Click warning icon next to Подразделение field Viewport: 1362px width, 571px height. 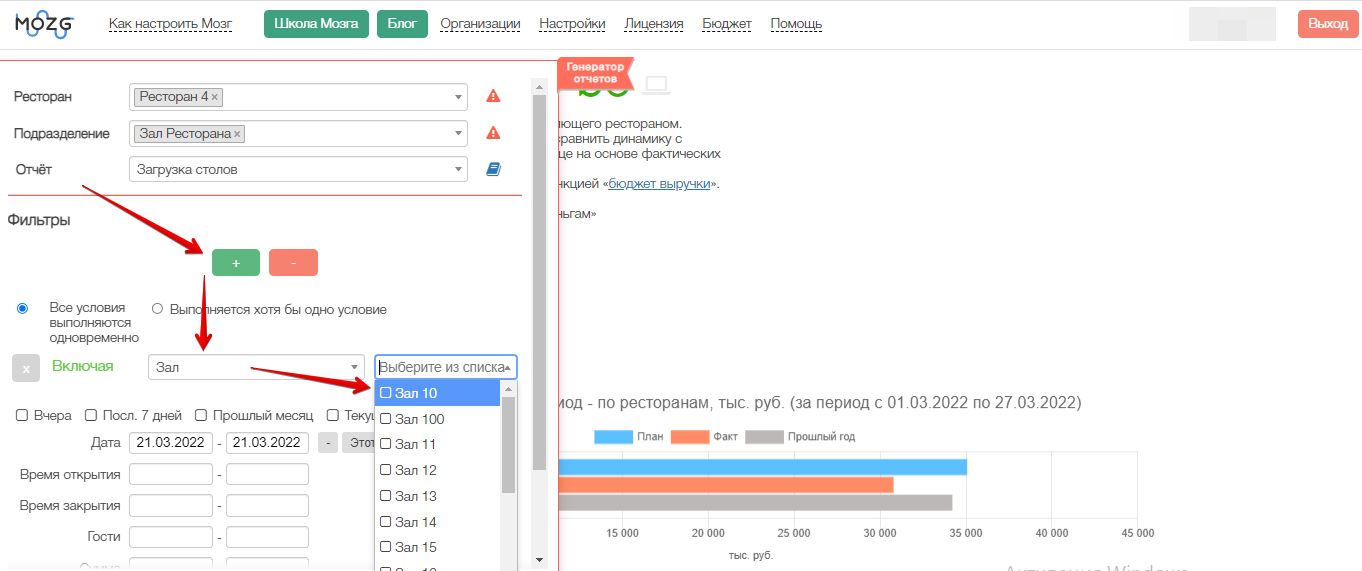(493, 133)
